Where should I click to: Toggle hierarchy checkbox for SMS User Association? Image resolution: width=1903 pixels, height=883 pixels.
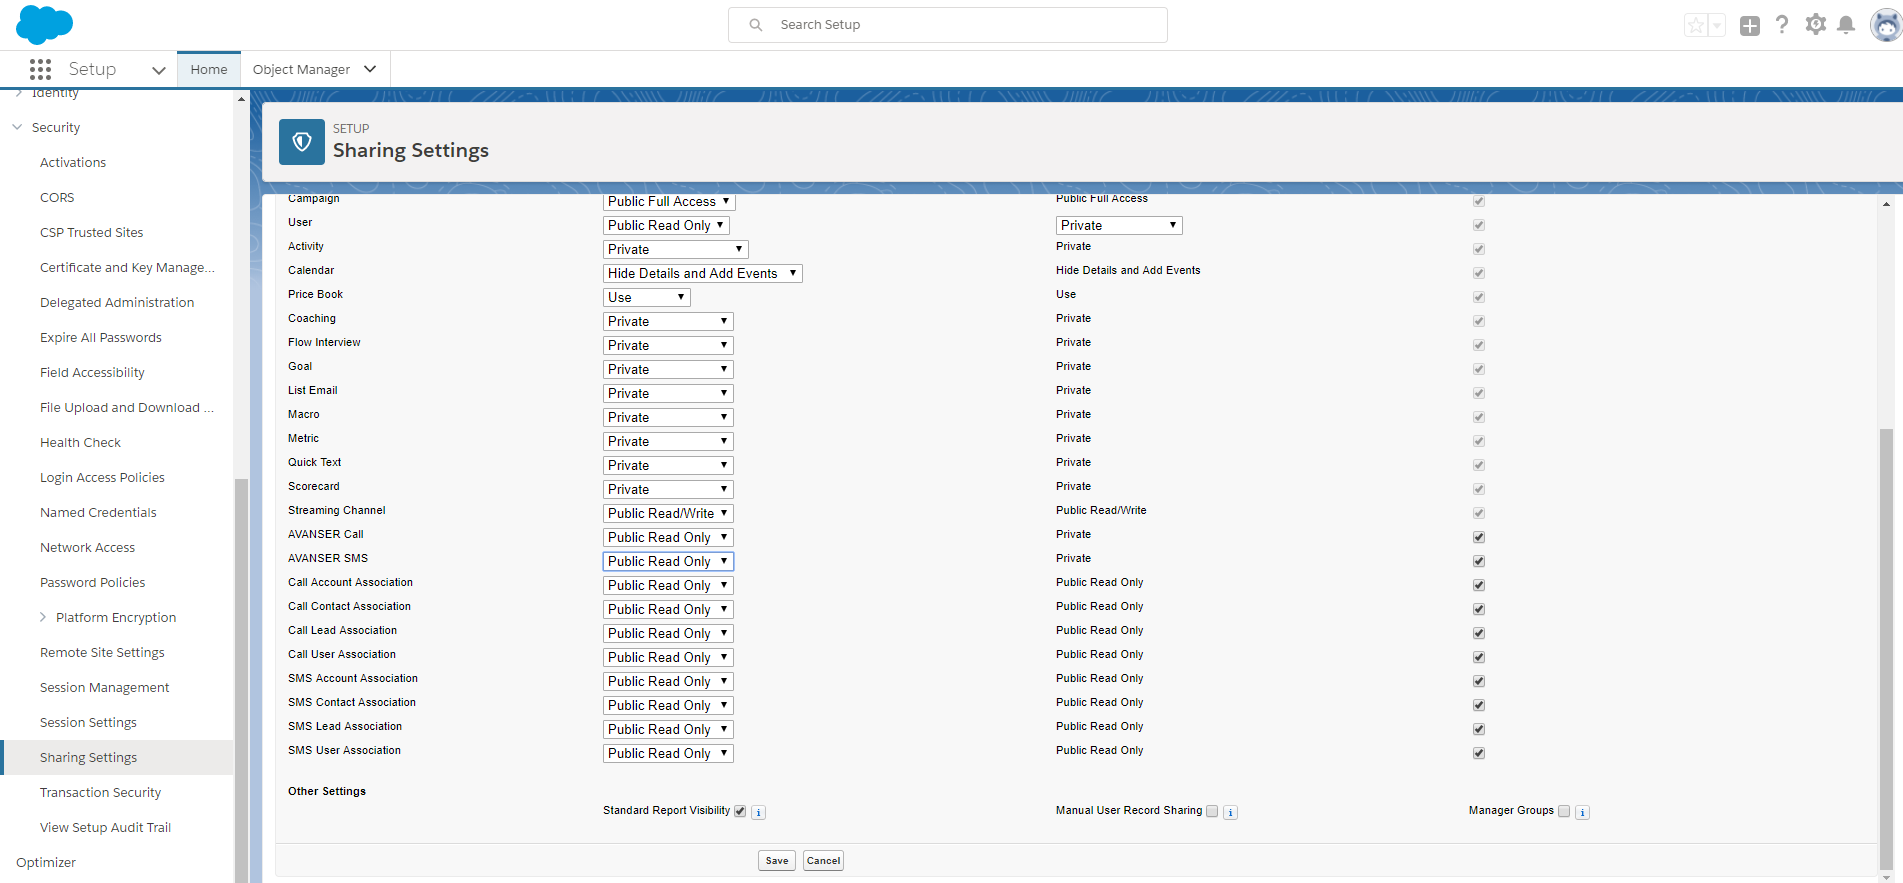pos(1479,753)
